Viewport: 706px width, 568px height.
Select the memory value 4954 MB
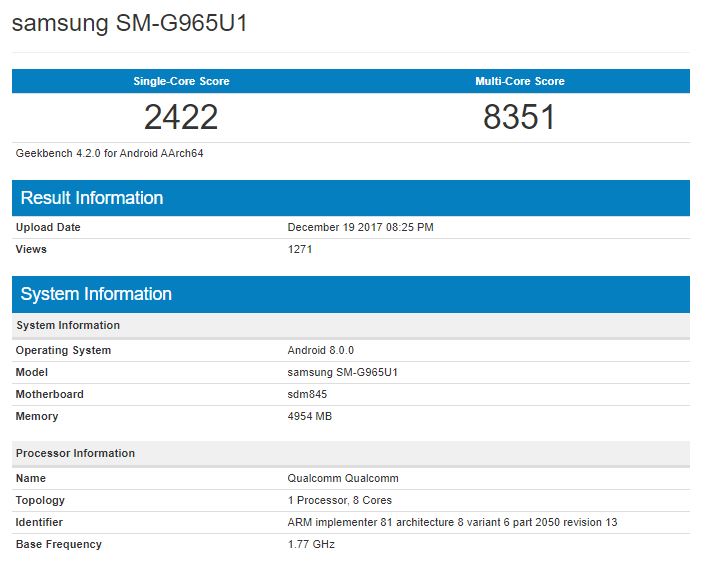310,416
